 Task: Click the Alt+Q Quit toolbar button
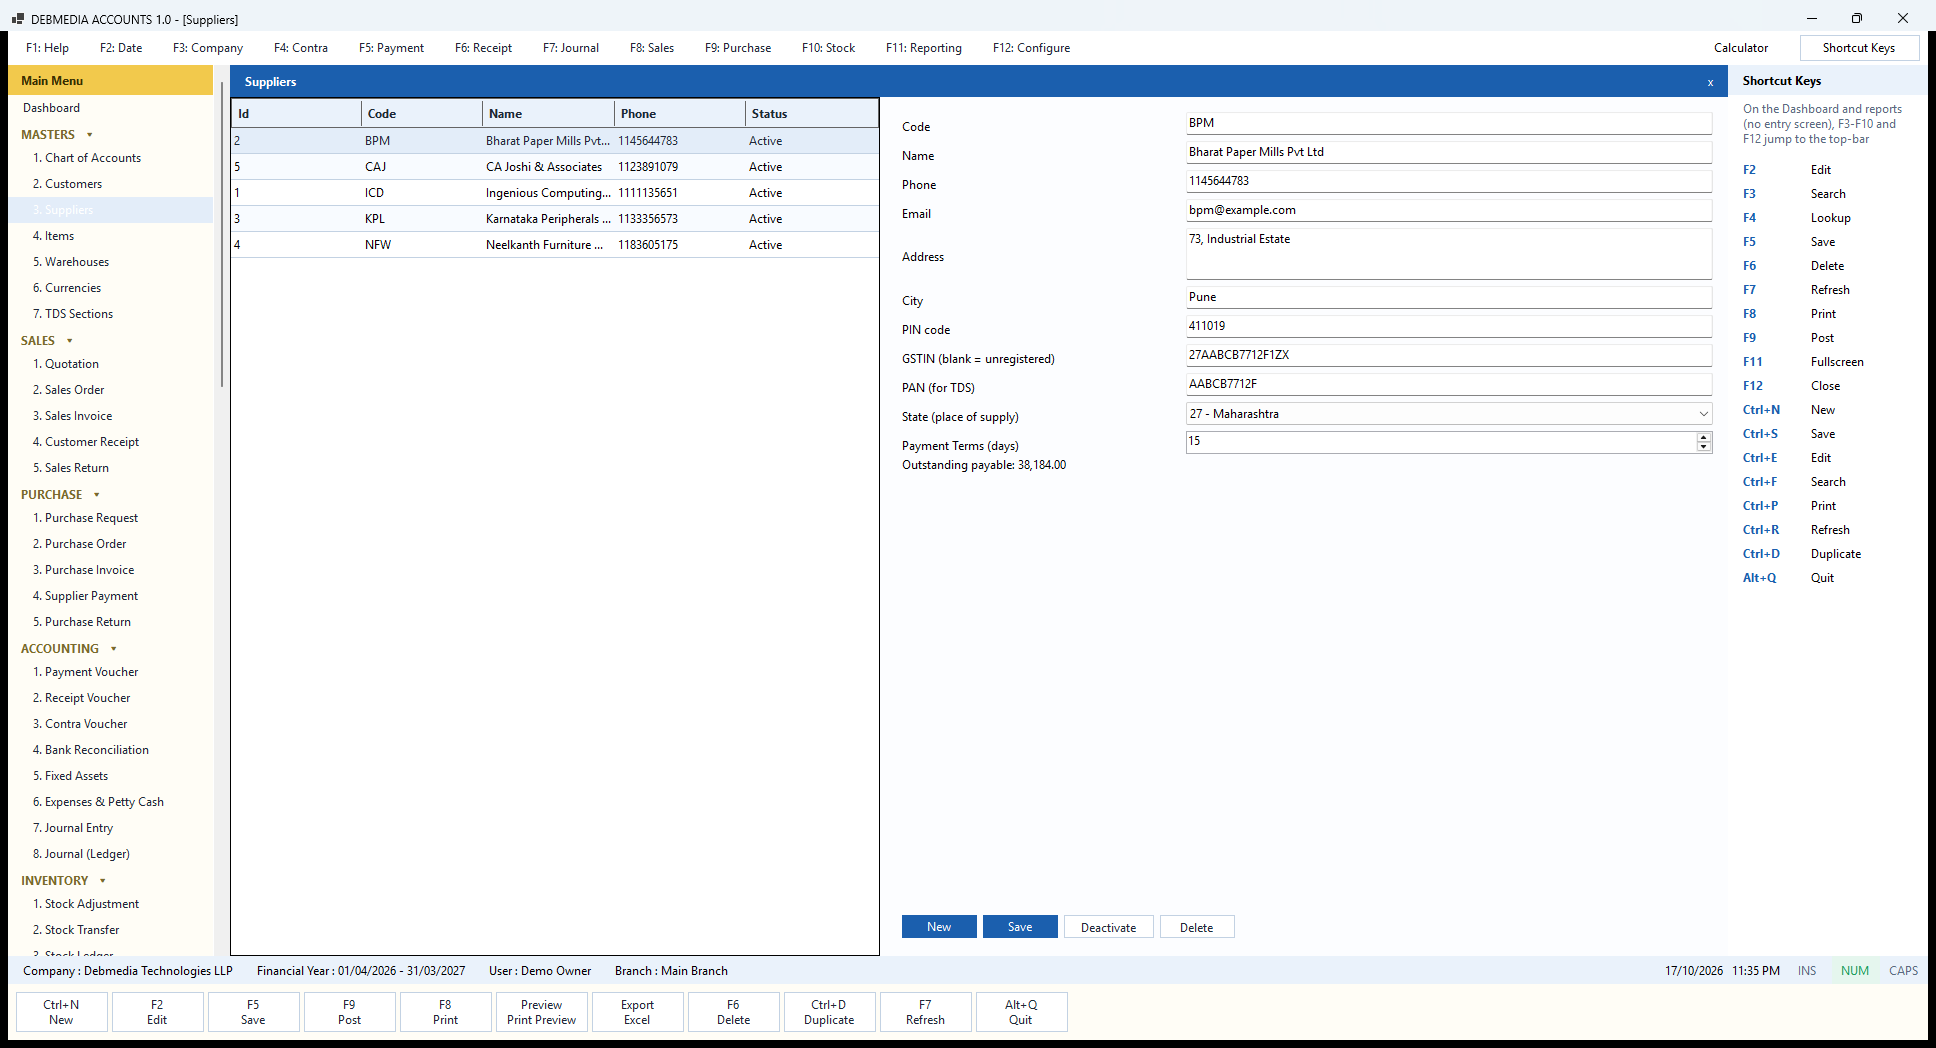(x=1021, y=1012)
